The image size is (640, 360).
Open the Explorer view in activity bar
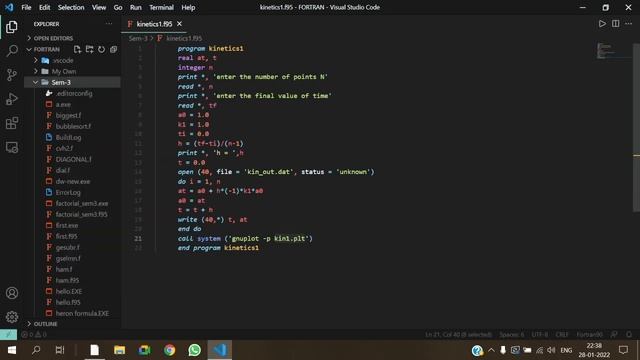click(x=12, y=27)
